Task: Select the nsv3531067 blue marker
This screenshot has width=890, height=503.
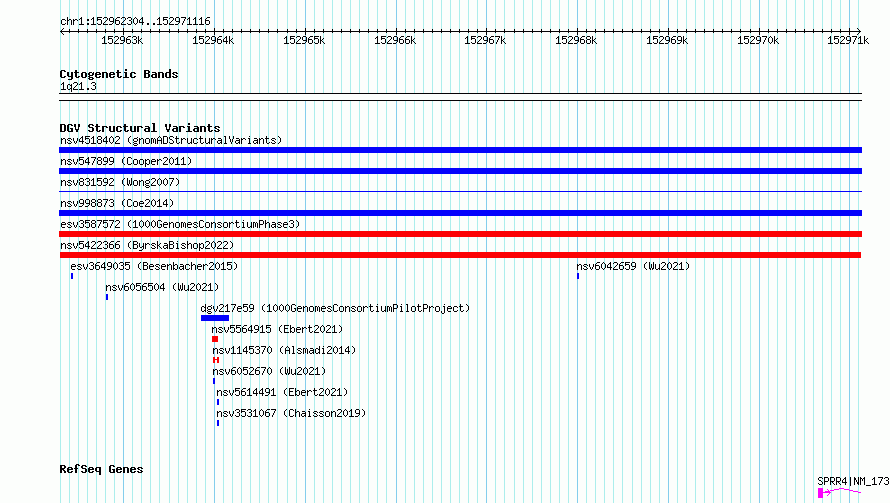Action: click(218, 423)
